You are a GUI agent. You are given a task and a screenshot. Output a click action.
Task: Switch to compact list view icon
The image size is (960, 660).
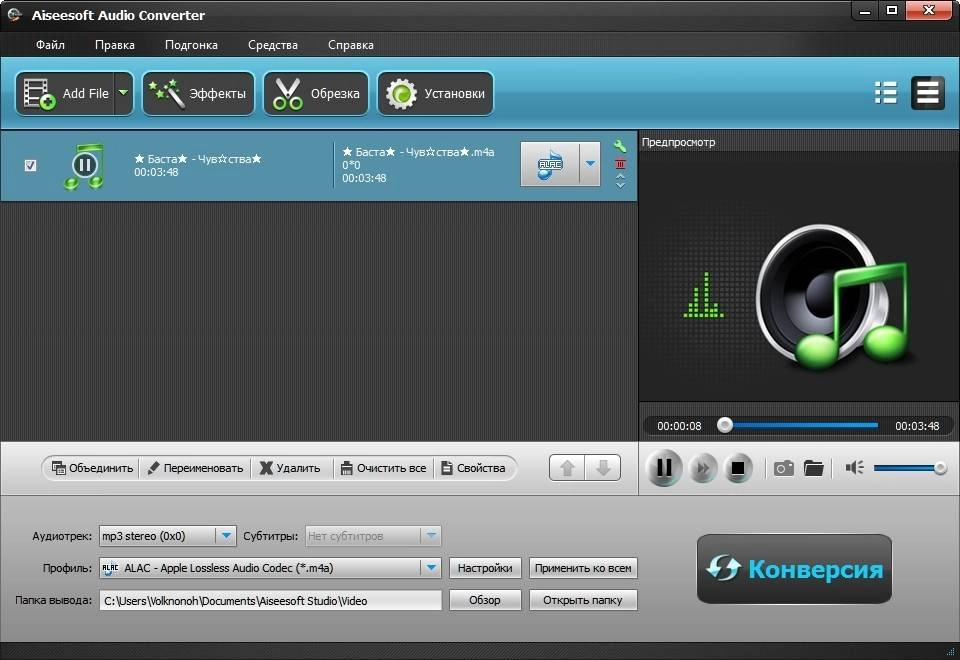(x=886, y=93)
